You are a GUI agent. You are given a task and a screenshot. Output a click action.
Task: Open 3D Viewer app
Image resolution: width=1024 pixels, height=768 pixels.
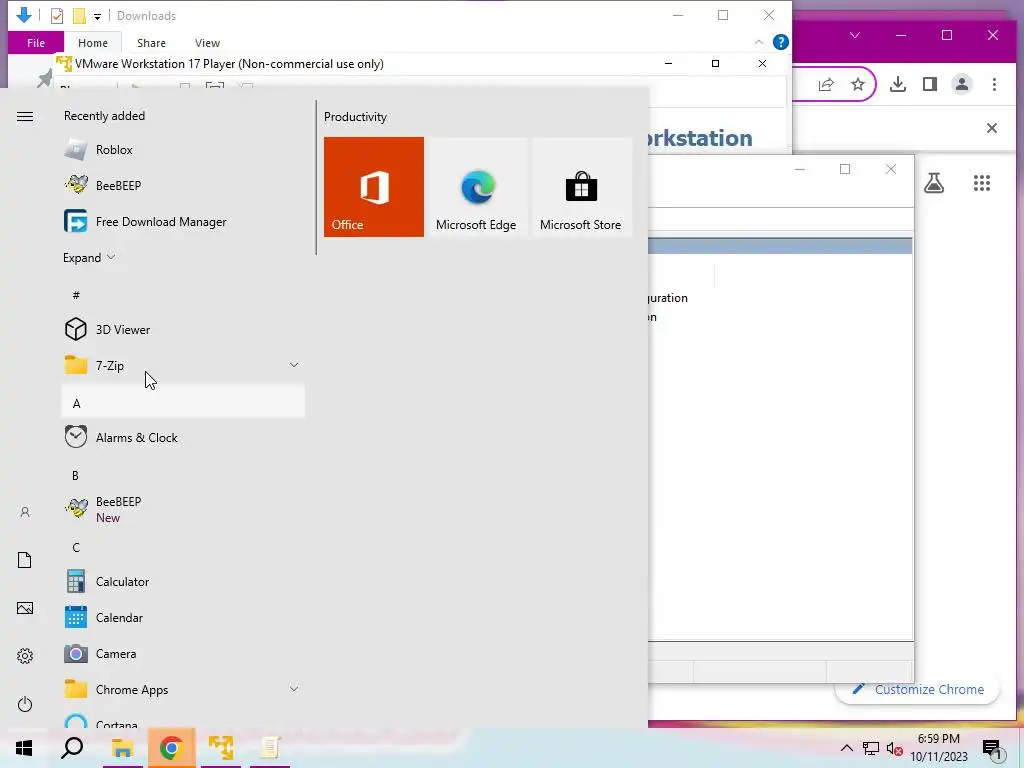pyautogui.click(x=183, y=329)
